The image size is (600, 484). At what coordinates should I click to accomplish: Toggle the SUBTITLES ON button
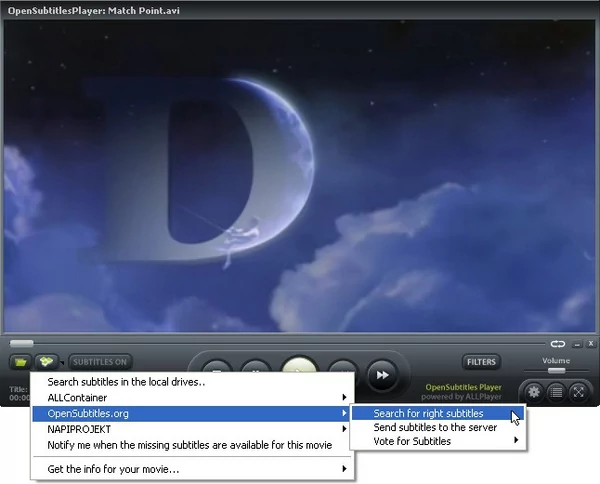click(100, 362)
